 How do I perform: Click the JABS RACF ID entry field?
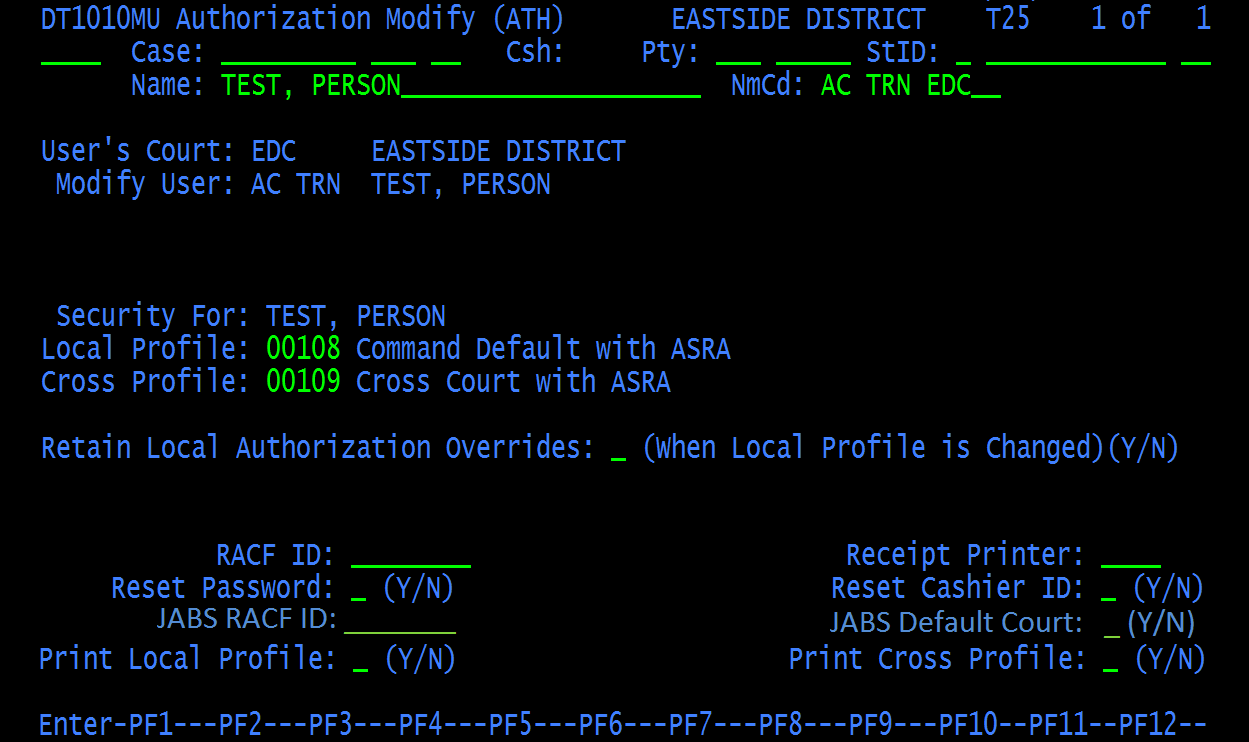[x=399, y=623]
